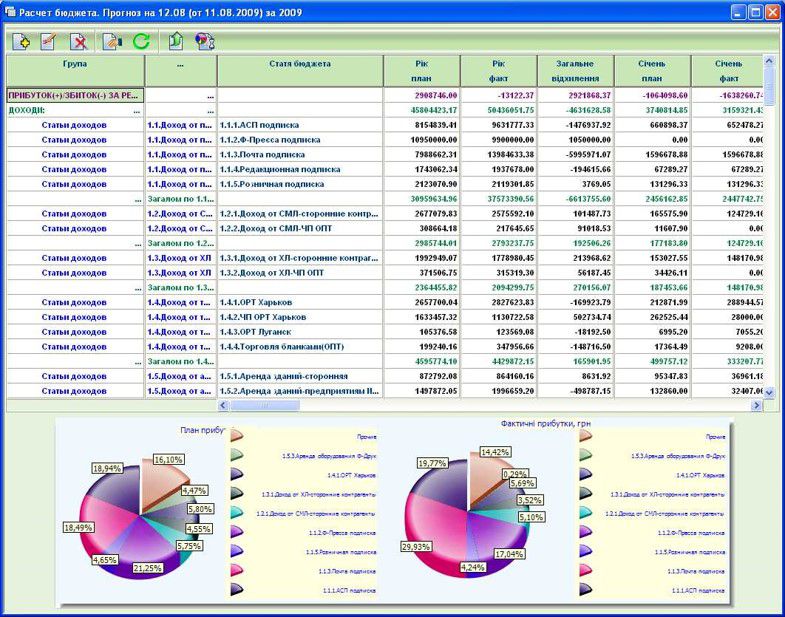Screen dimensions: 785x617
Task: Click the pie chart toolbar icon
Action: 205,41
